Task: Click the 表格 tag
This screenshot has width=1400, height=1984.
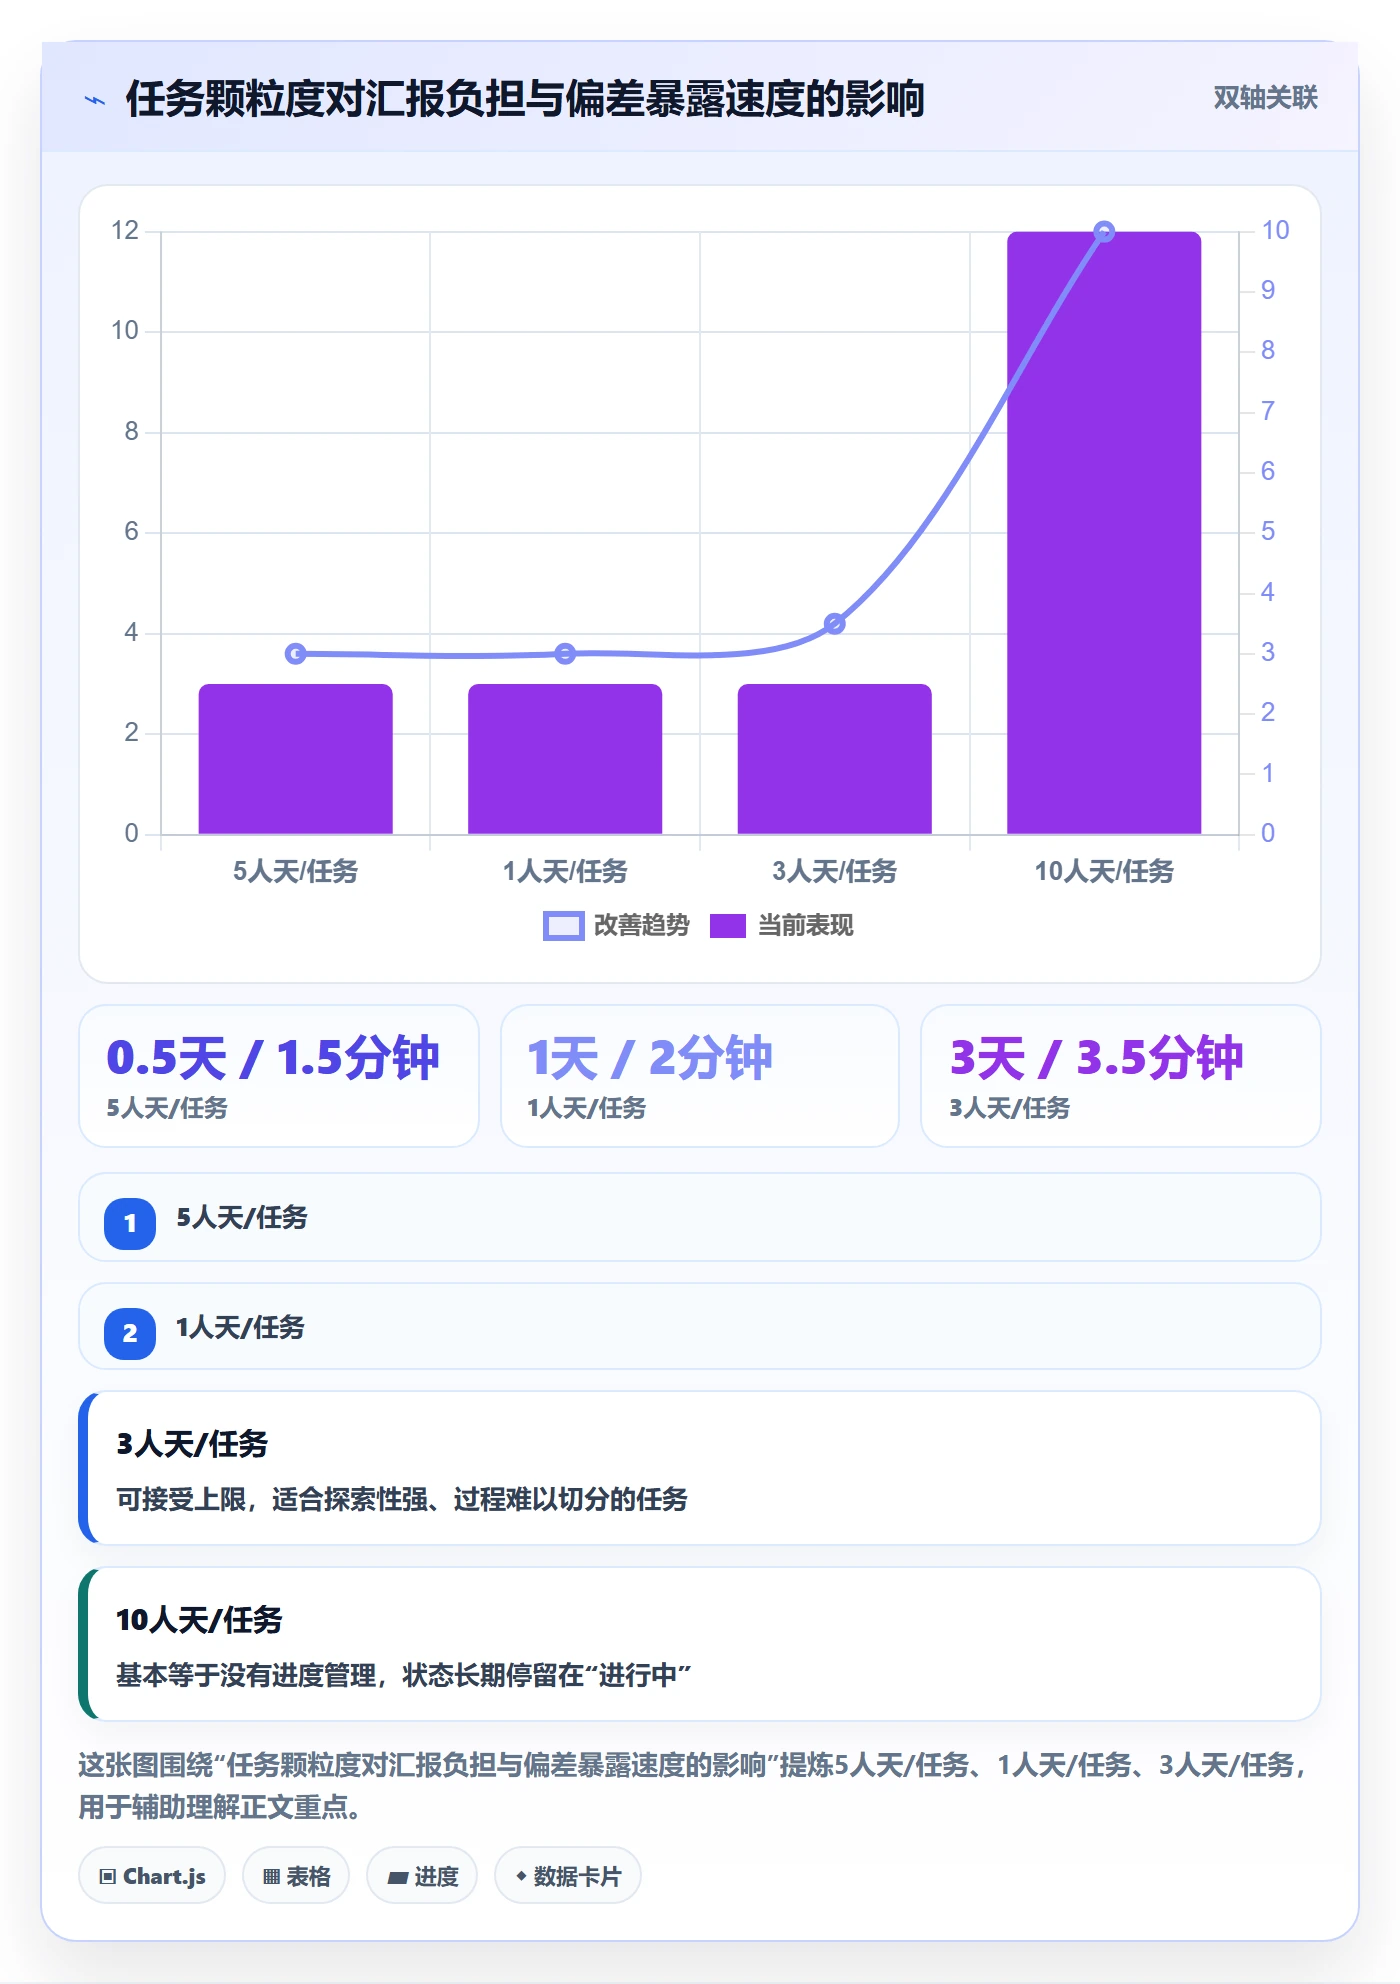Action: coord(296,1876)
